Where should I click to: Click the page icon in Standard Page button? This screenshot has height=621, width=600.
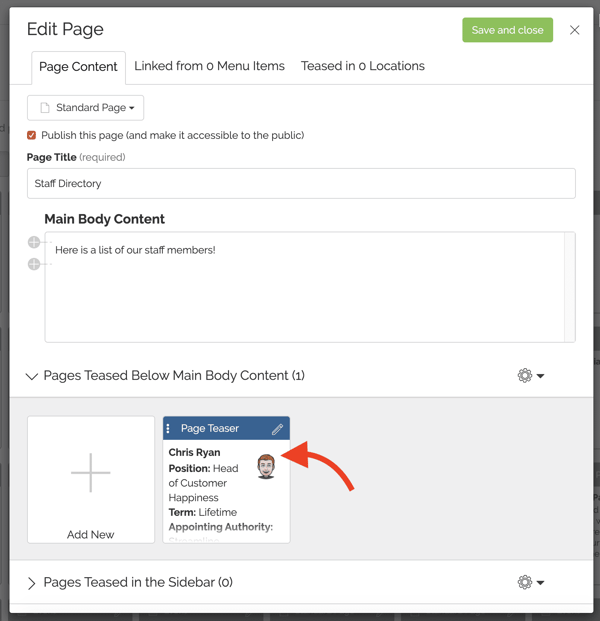(45, 108)
